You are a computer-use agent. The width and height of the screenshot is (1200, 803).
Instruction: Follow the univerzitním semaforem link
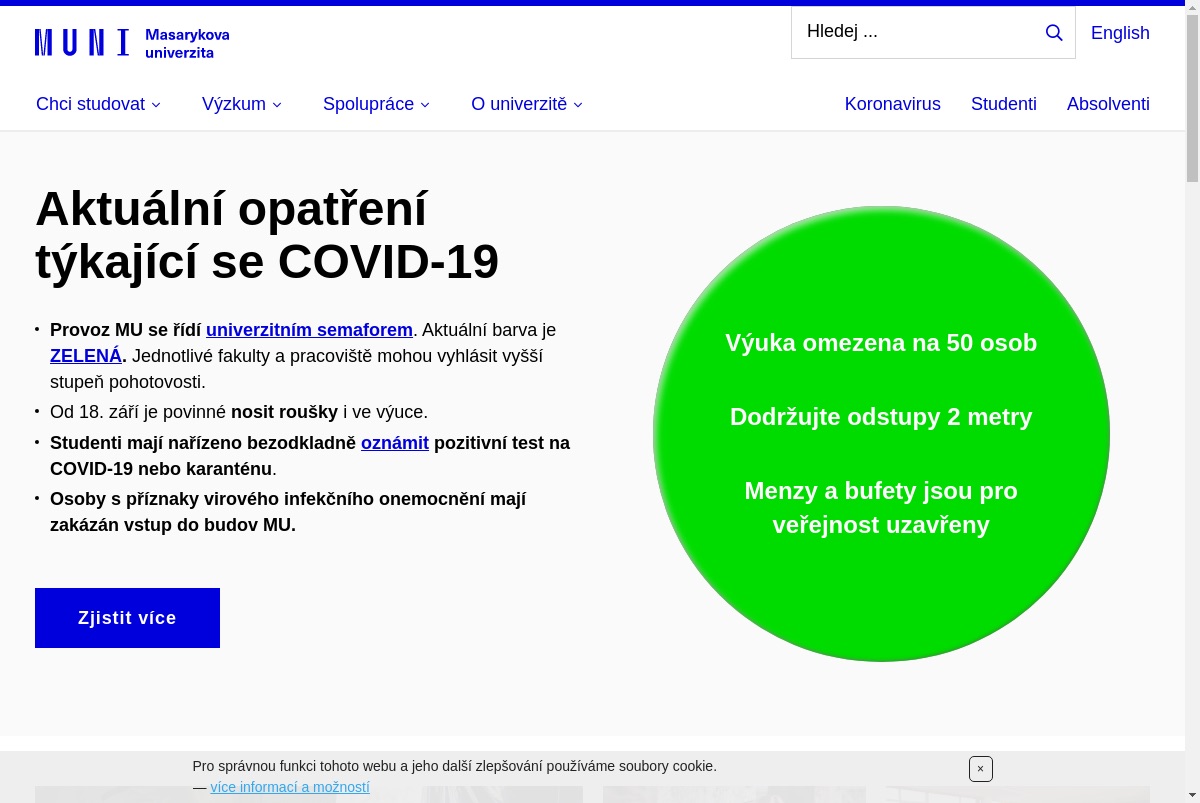point(309,330)
